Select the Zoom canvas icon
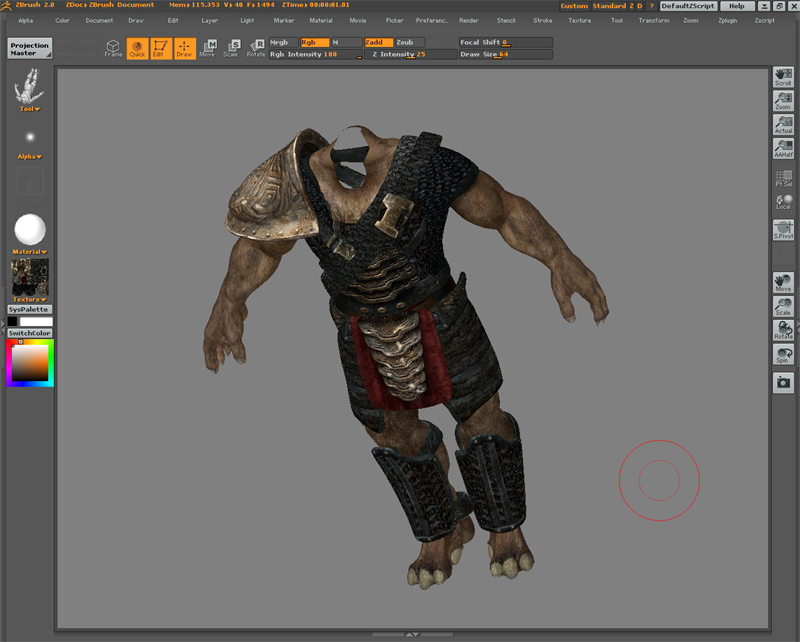Screen dimensions: 800x642 click(783, 100)
